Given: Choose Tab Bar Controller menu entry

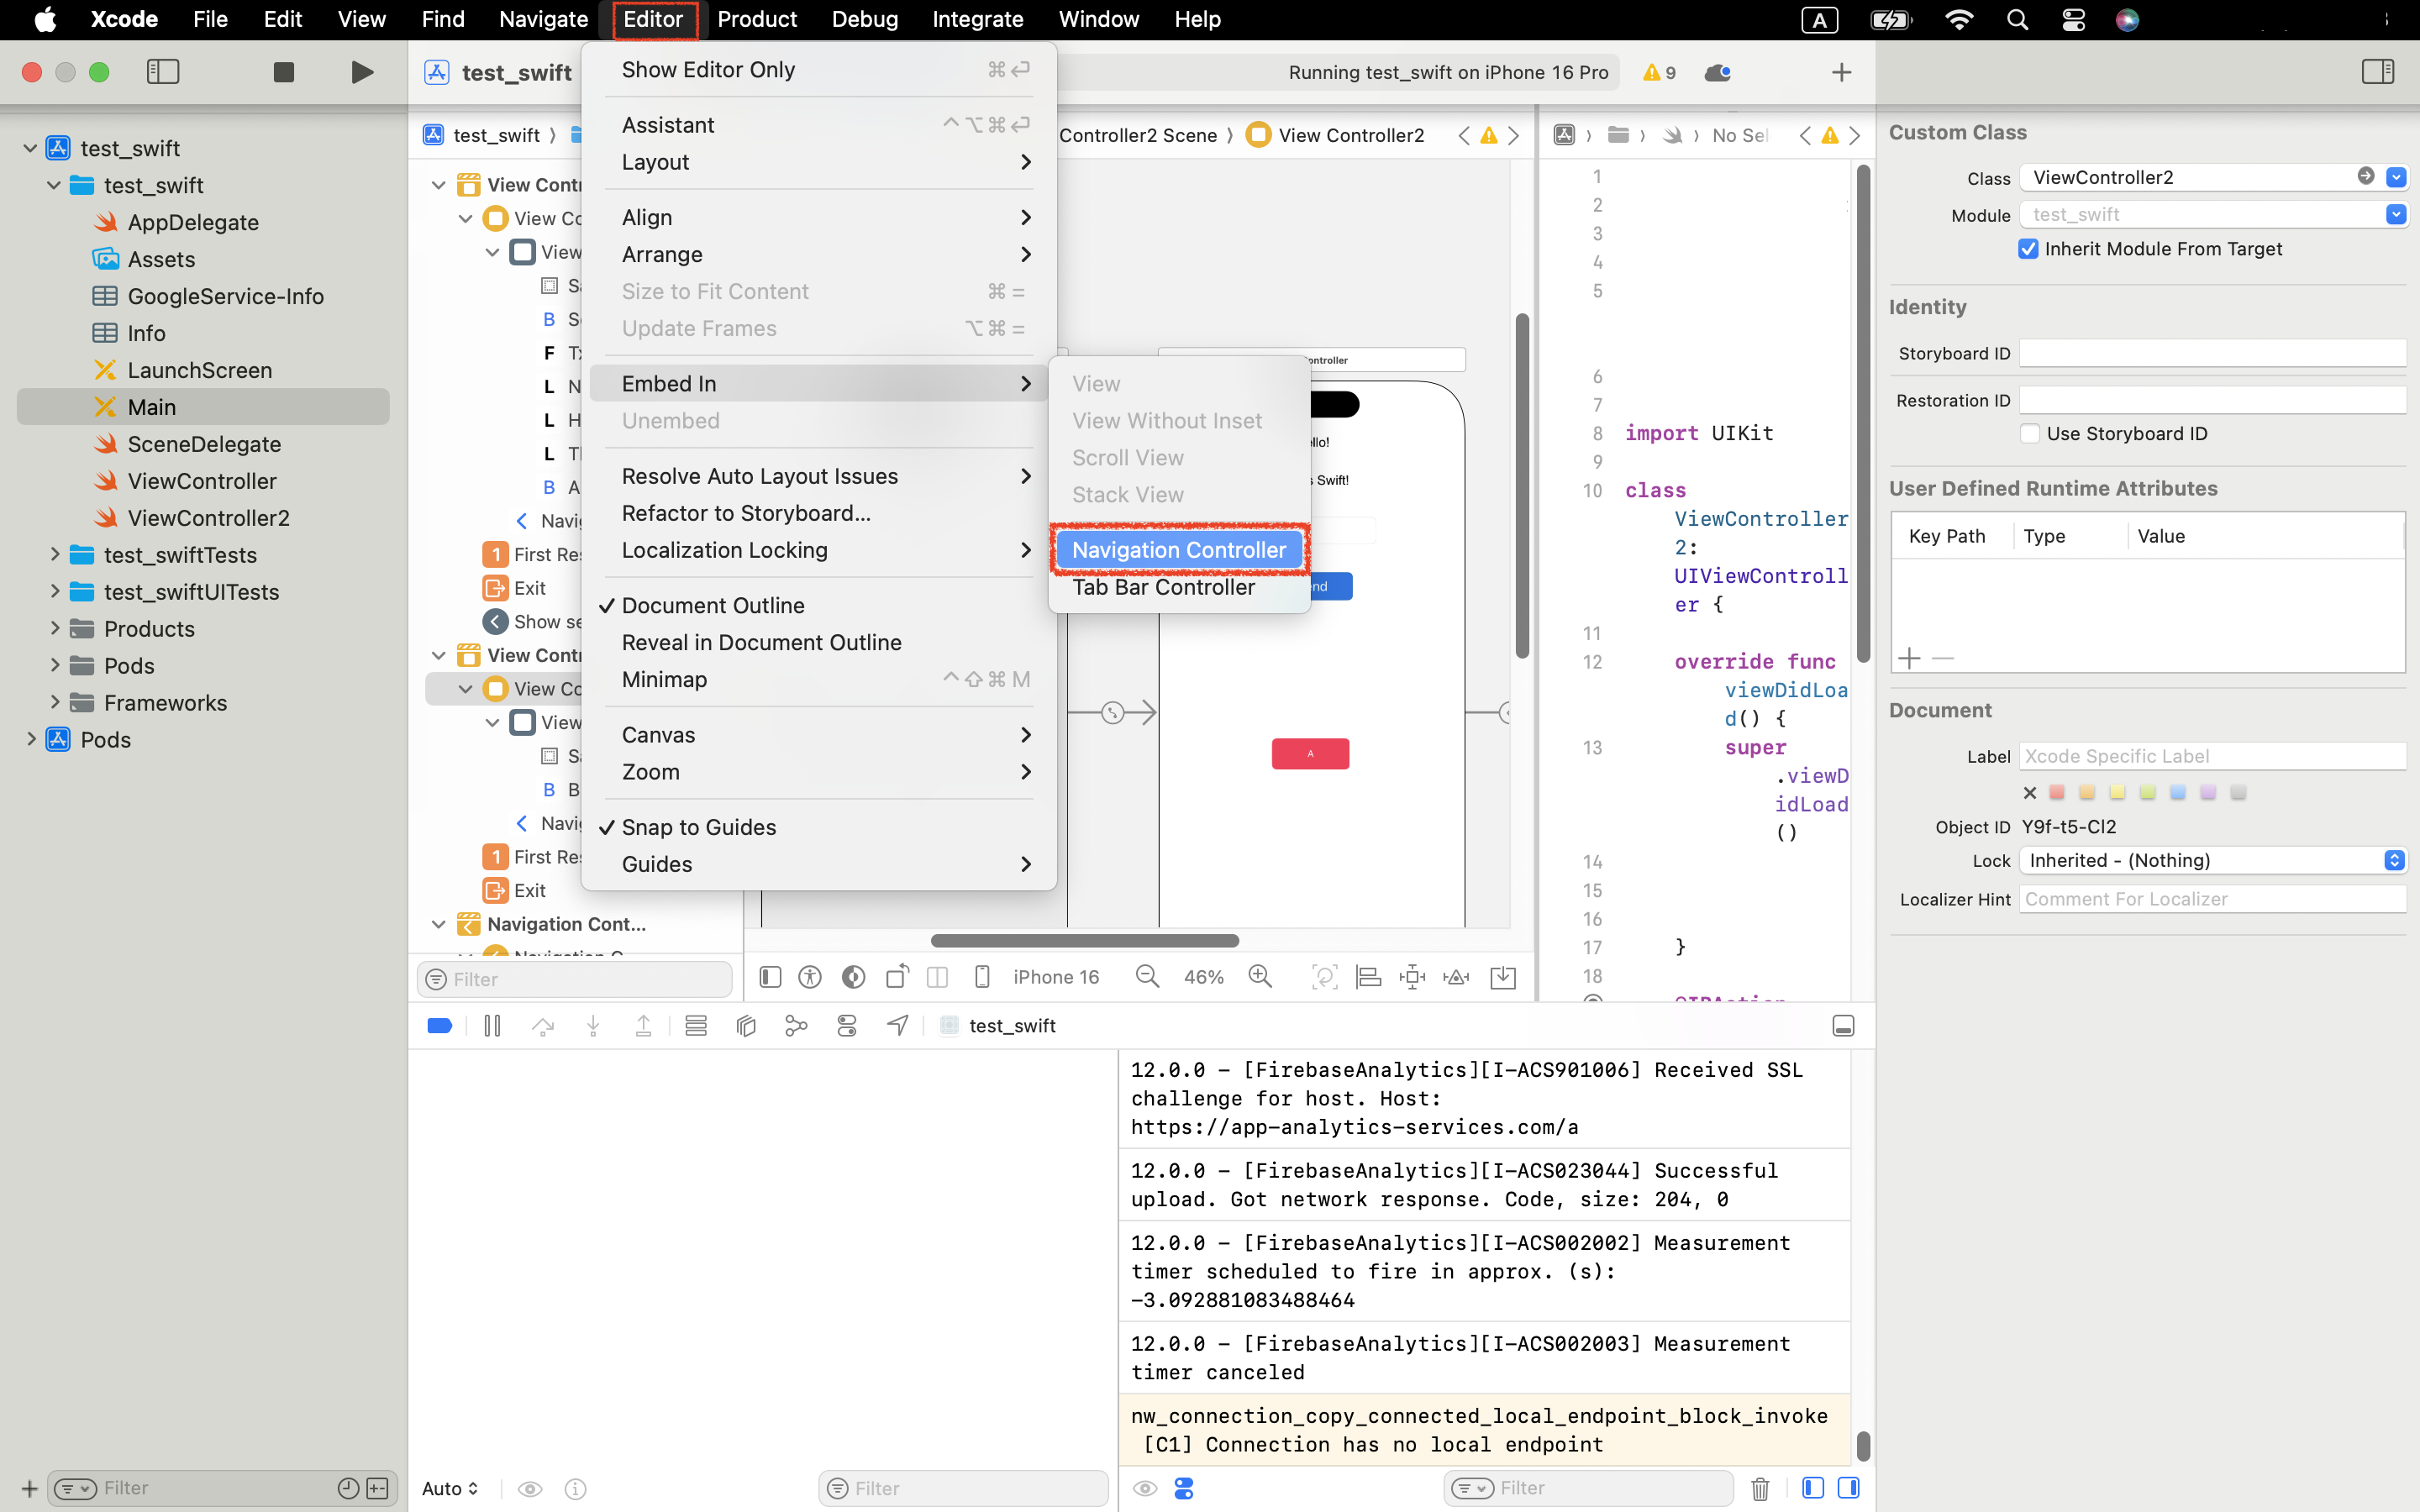Looking at the screenshot, I should (x=1163, y=587).
